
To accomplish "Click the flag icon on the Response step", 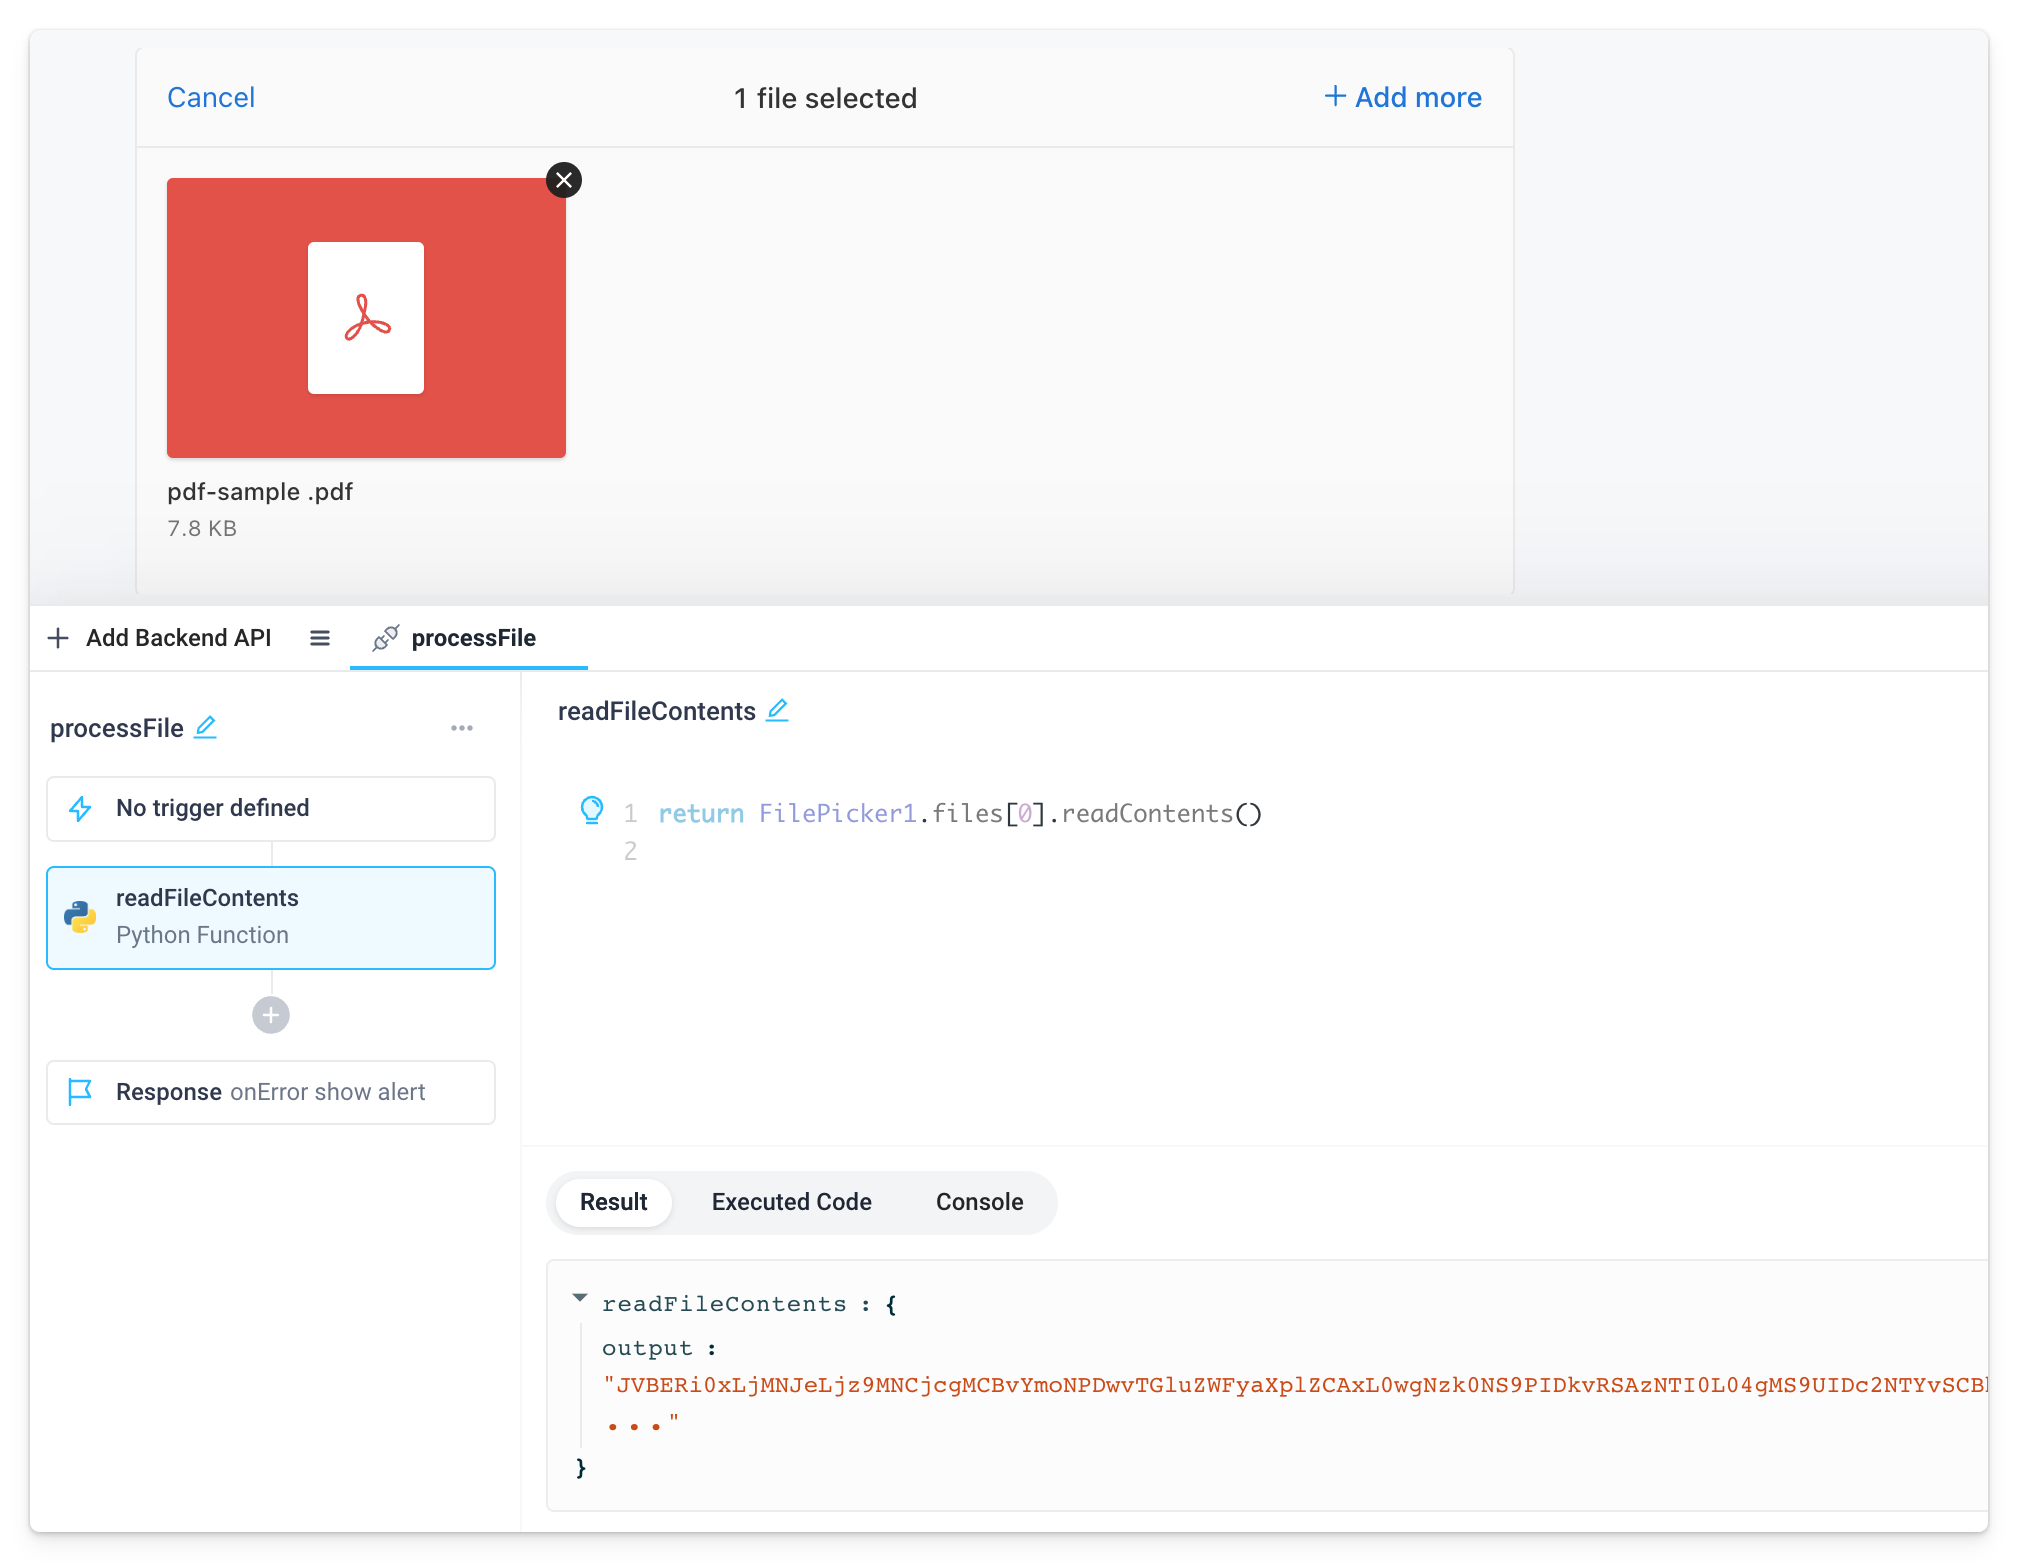I will (80, 1092).
